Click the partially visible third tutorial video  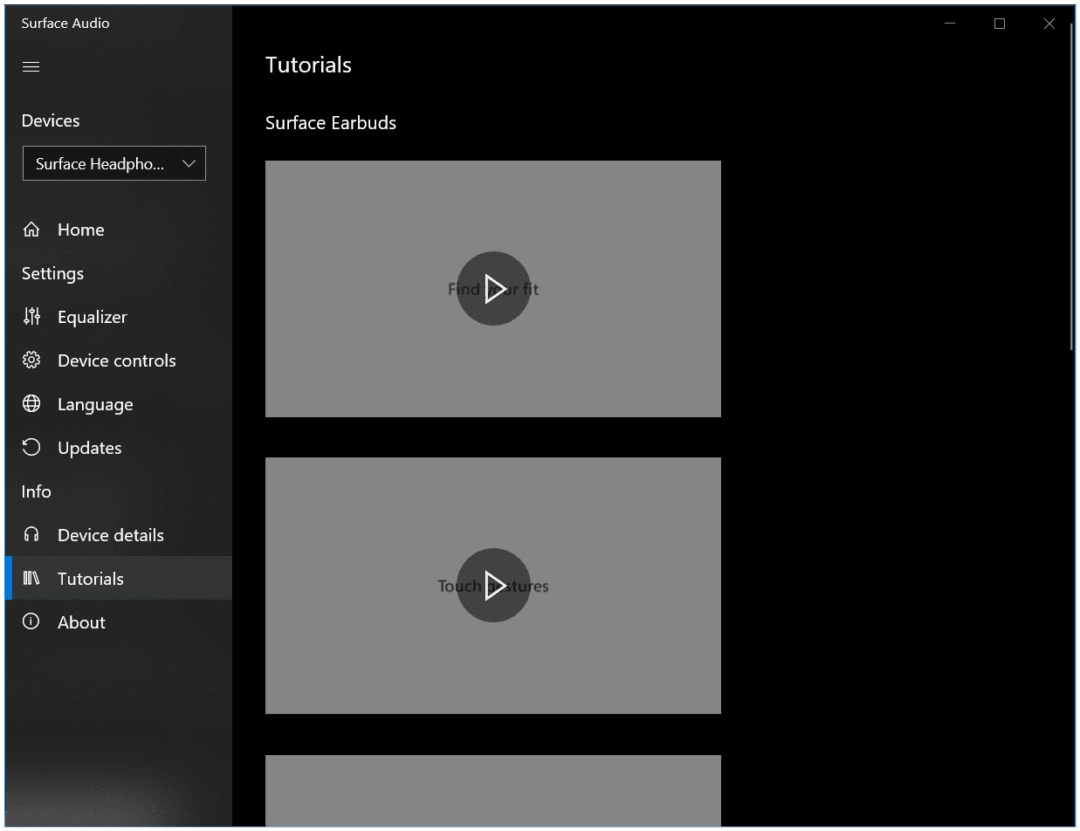coord(493,790)
